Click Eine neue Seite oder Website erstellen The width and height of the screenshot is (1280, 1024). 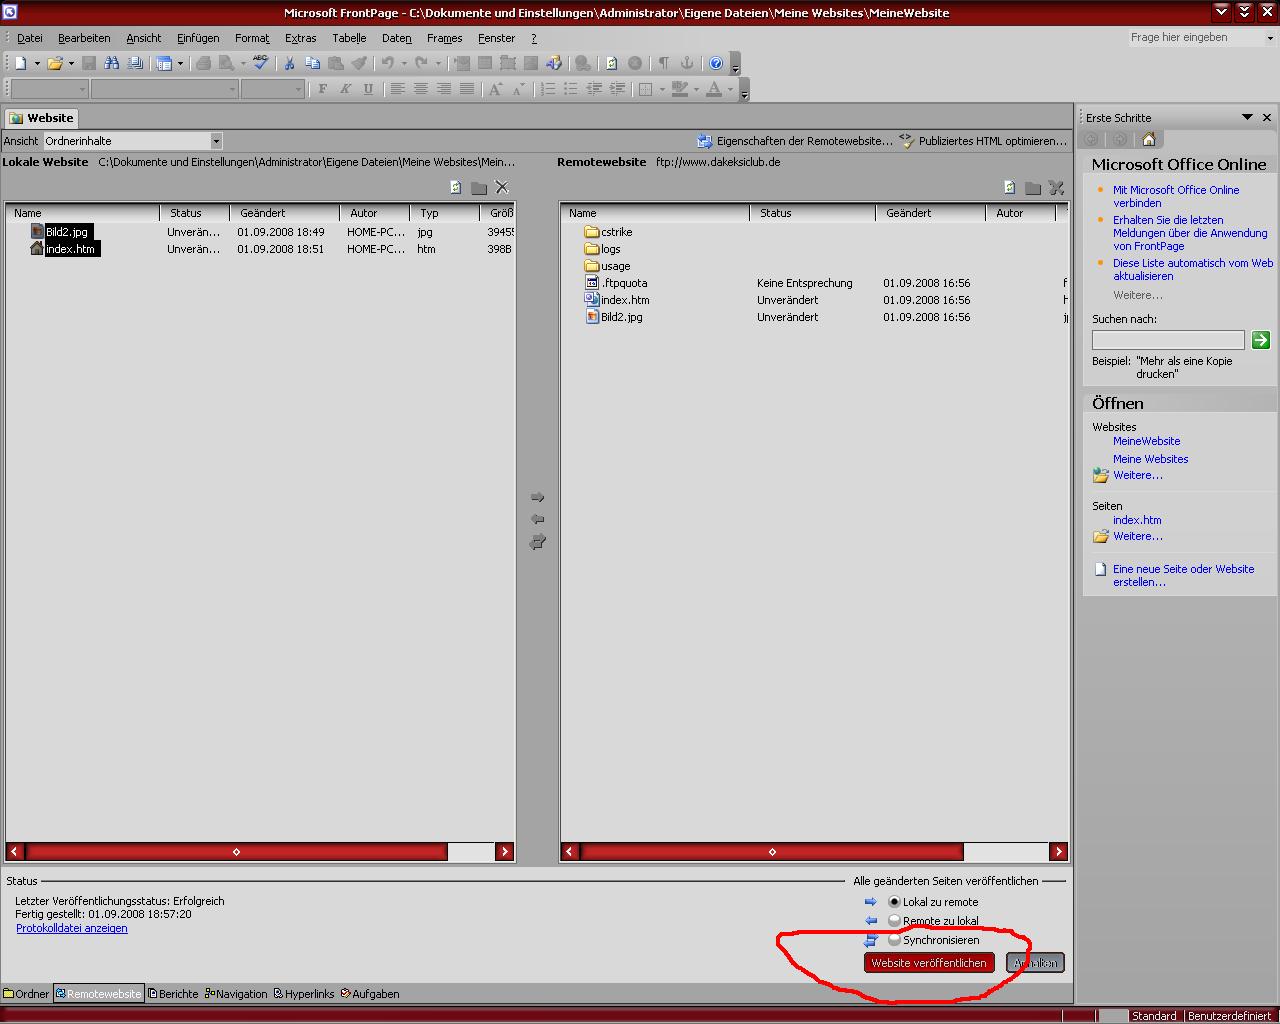1183,575
